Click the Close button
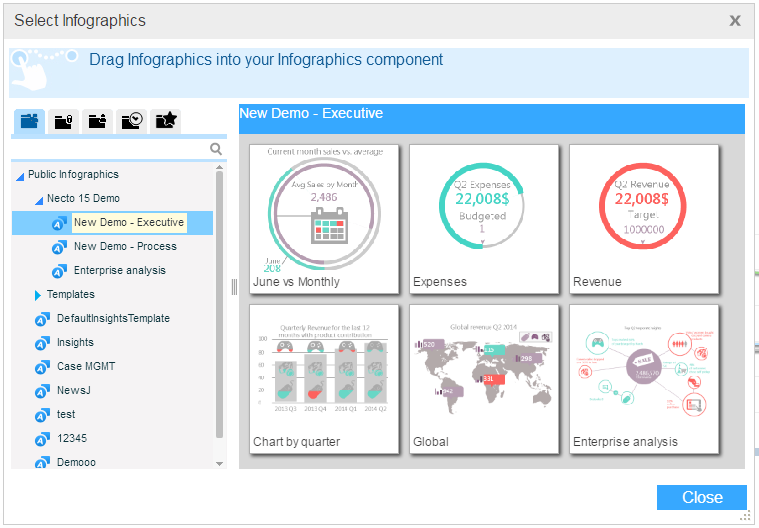759x528 pixels. tap(701, 497)
